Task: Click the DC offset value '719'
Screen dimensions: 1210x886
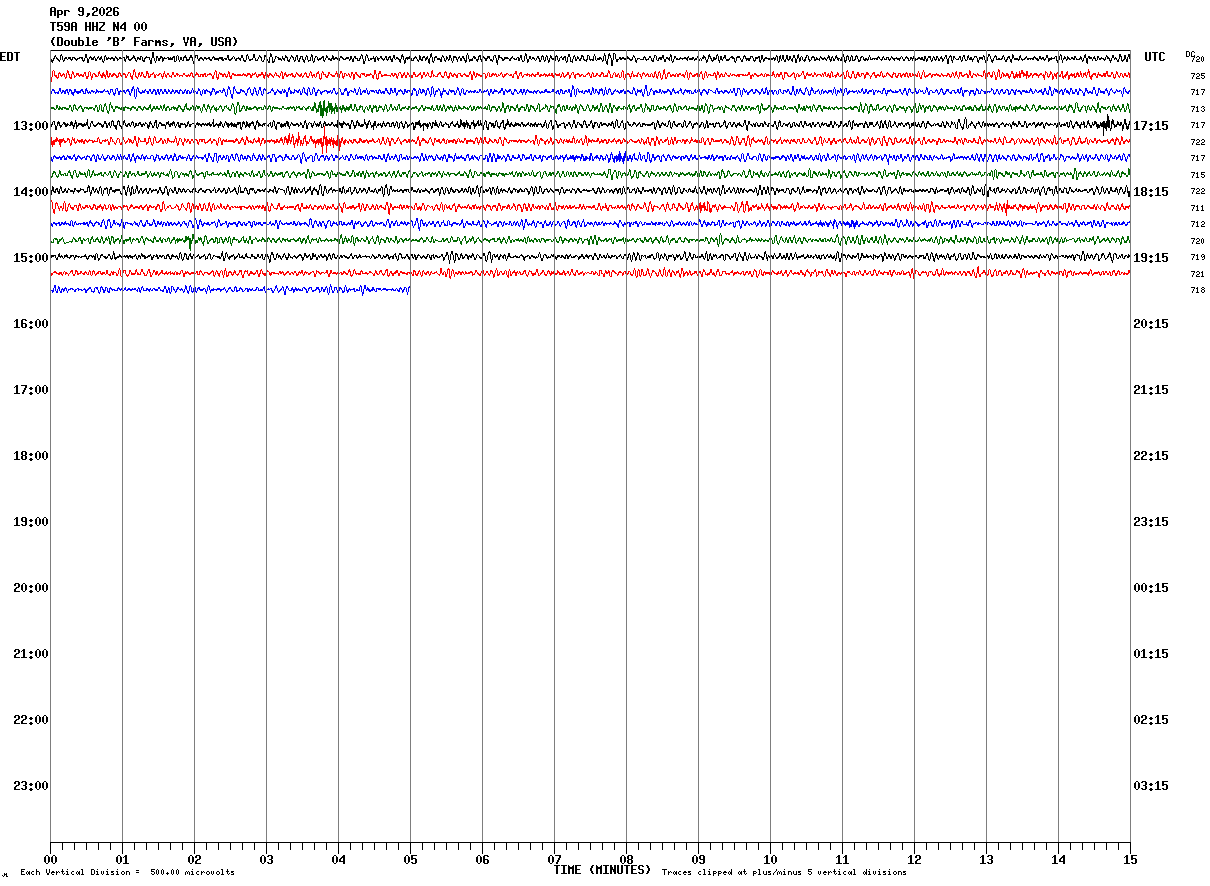Action: (1197, 257)
